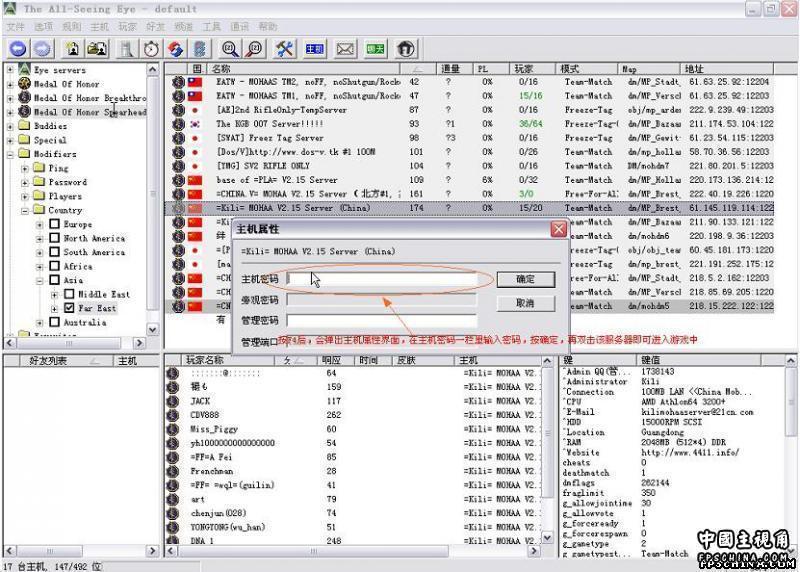This screenshot has height=572, width=800.
Task: Sort players by 响应 column header
Action: 335,360
